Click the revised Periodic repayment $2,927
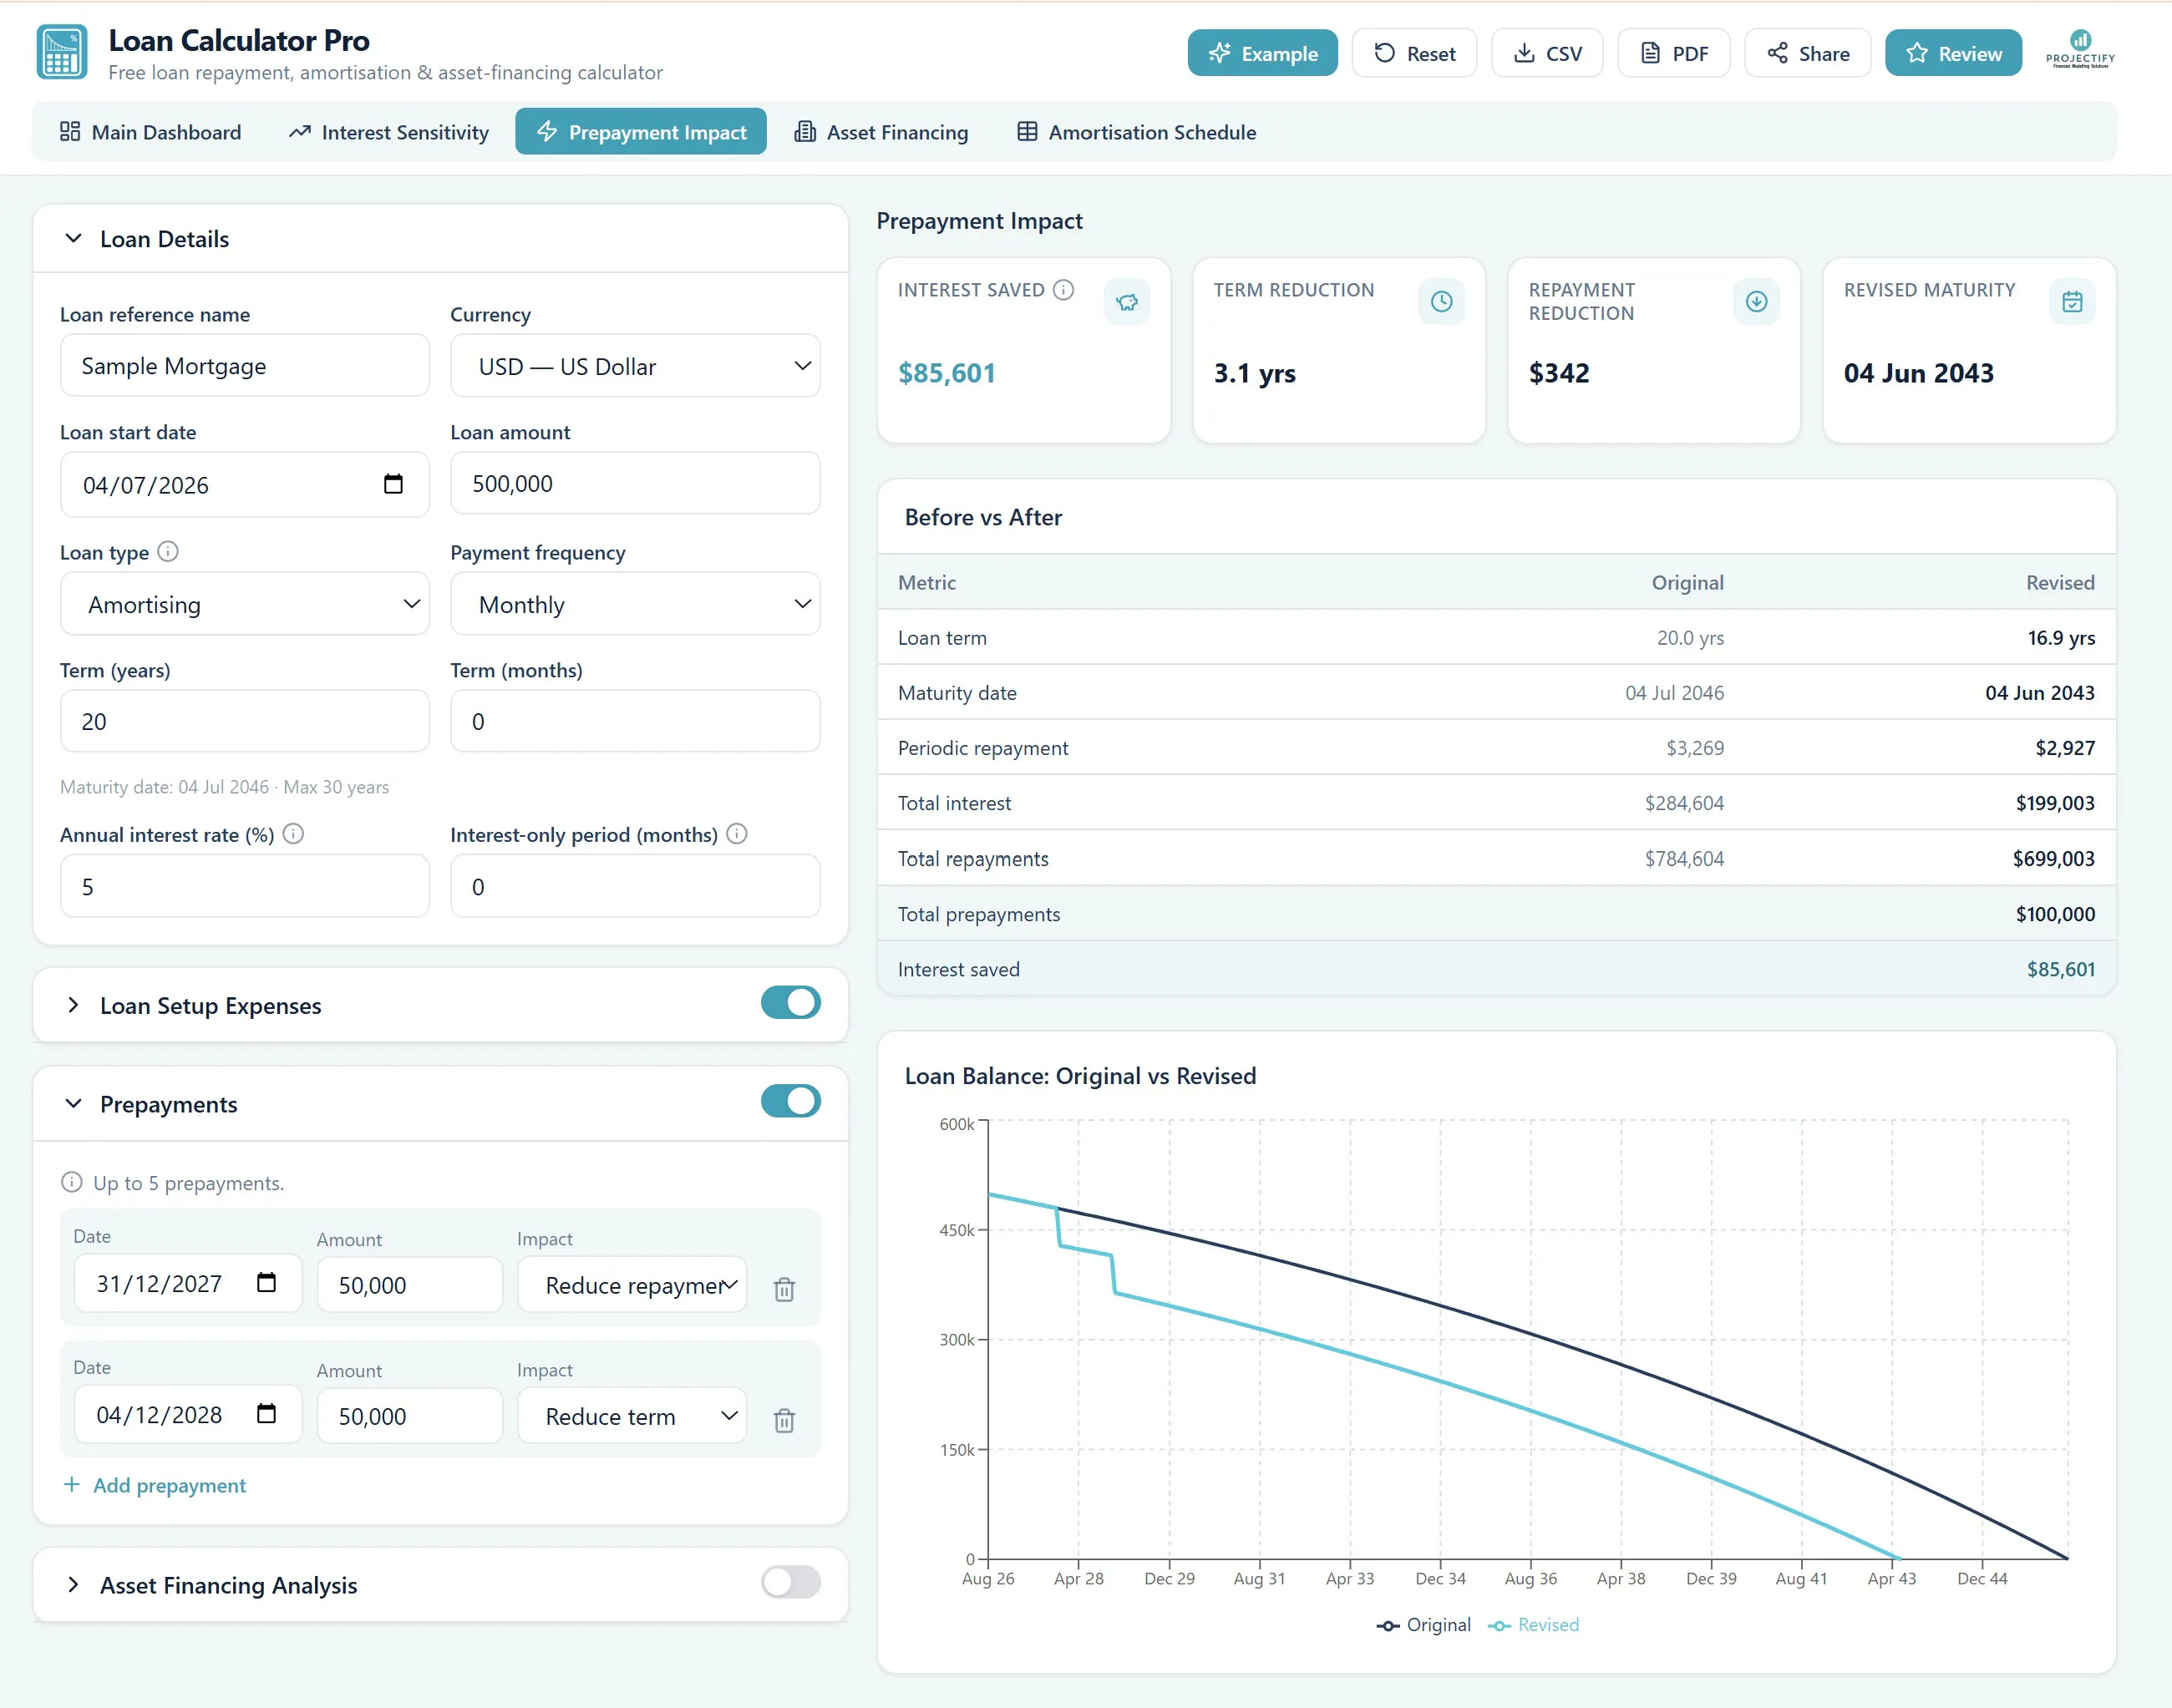Screen dimensions: 2172x1708 pyautogui.click(x=2065, y=748)
